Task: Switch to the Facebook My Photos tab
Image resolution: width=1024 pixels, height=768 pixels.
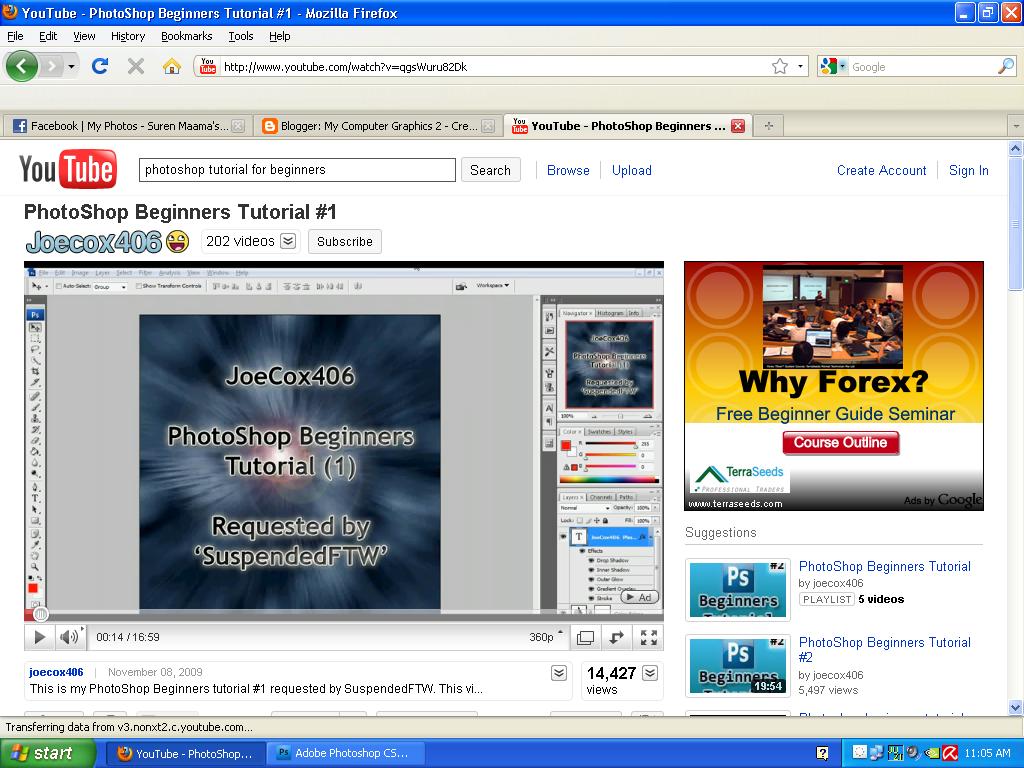Action: tap(127, 126)
